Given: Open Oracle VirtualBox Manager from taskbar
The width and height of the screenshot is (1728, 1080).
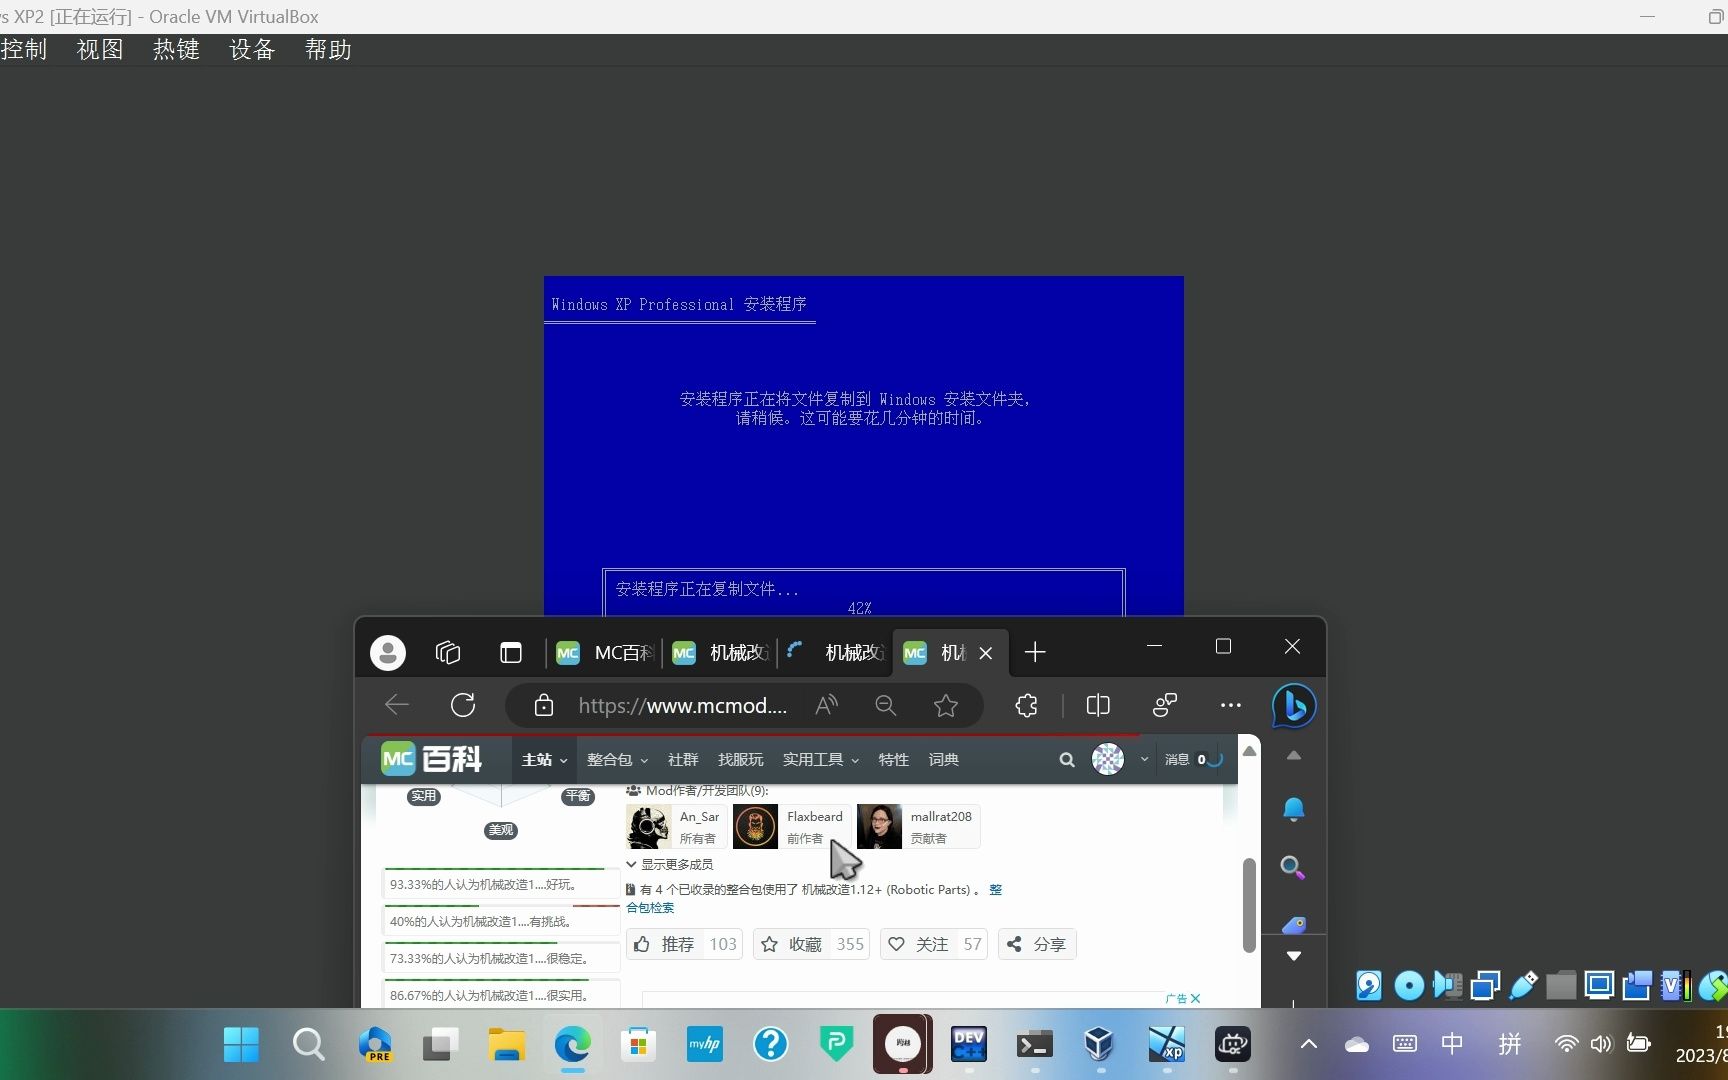Looking at the screenshot, I should (x=1098, y=1044).
